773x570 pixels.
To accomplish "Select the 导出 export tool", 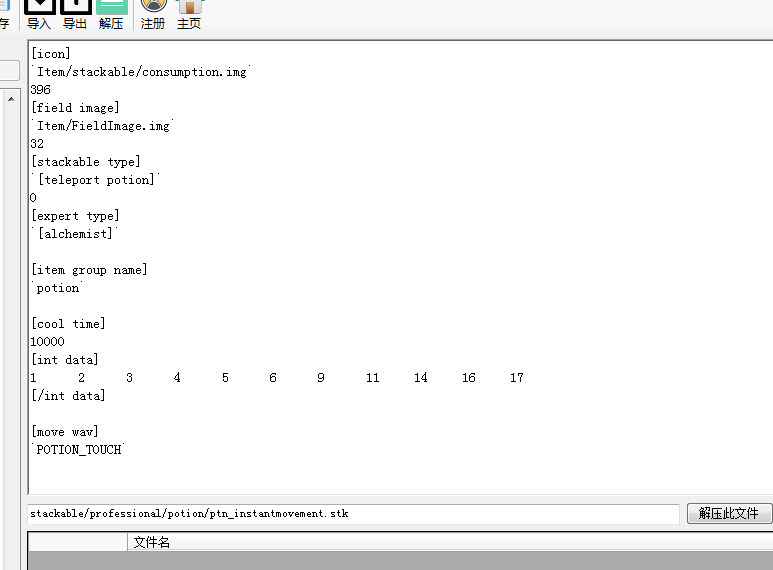I will tap(75, 15).
